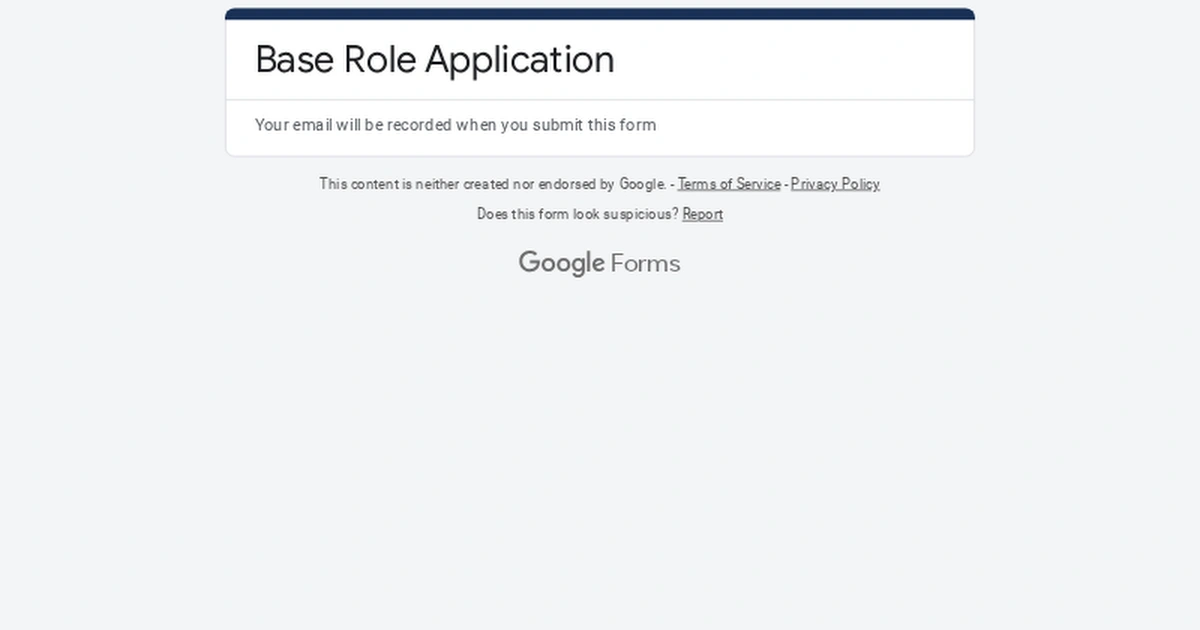Click the underline of the Report link
The width and height of the screenshot is (1200, 630).
(703, 222)
